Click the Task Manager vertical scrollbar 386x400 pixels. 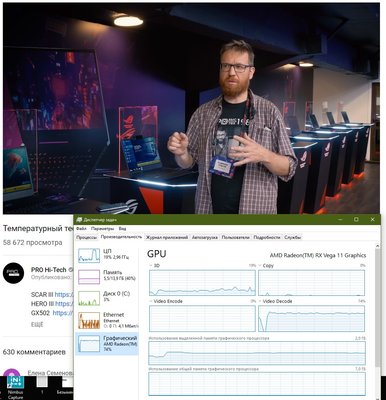point(377,320)
